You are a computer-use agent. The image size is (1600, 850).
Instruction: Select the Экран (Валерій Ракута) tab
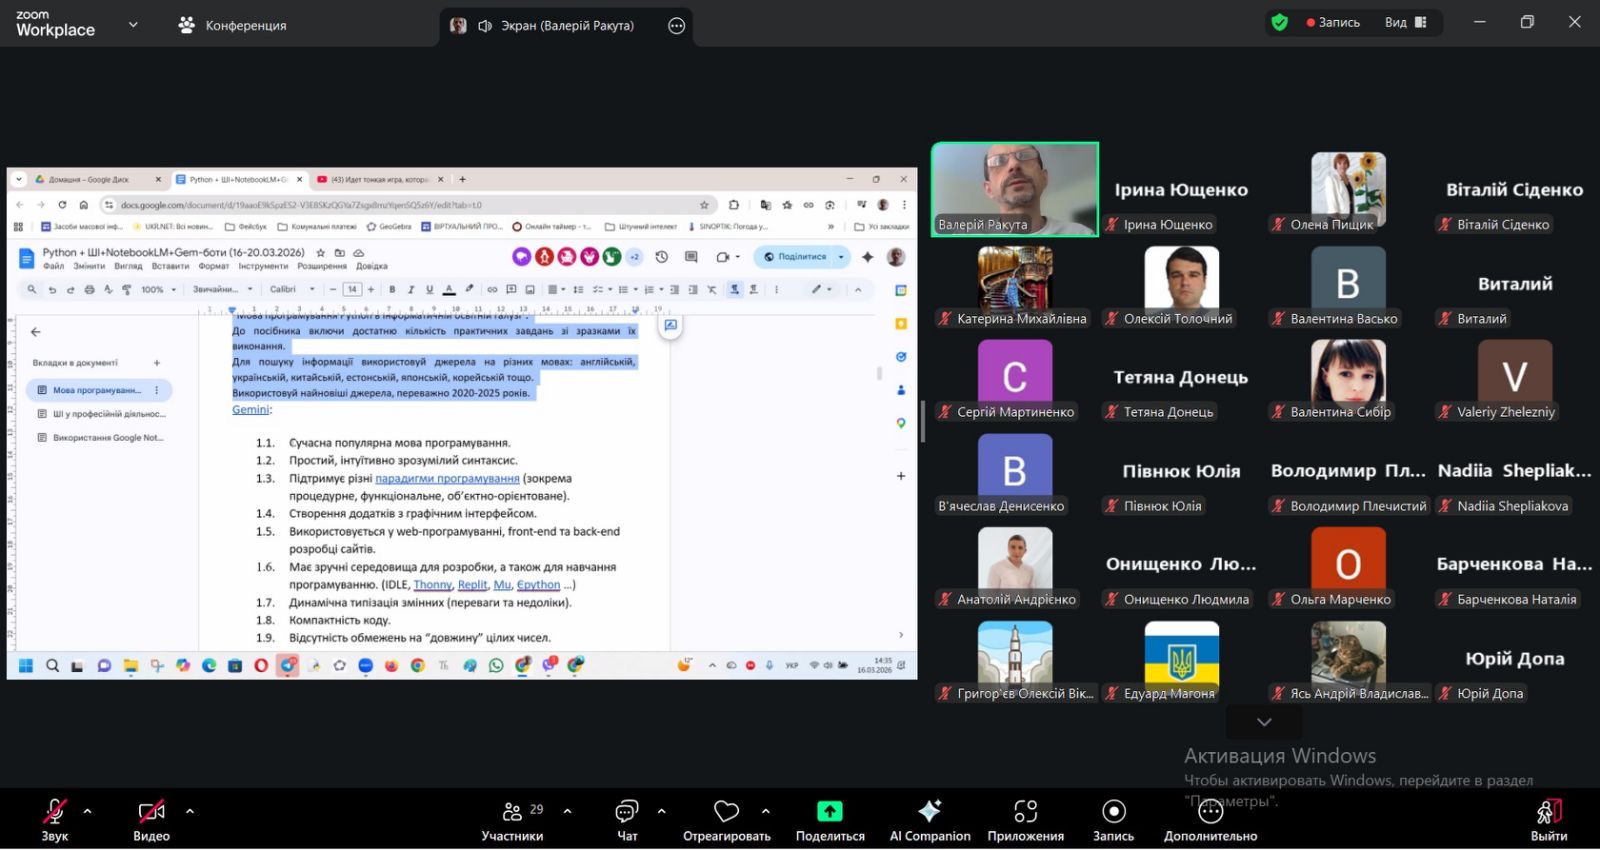555,26
